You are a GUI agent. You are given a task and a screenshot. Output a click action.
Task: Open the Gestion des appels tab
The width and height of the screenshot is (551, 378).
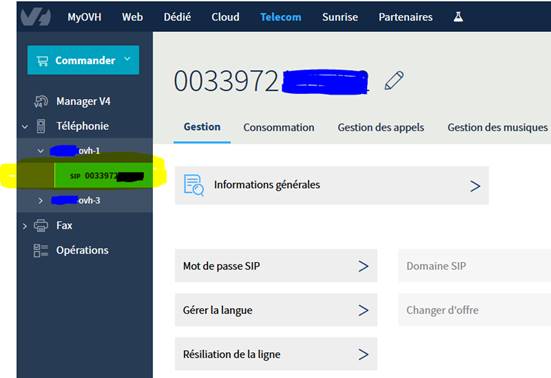point(381,127)
